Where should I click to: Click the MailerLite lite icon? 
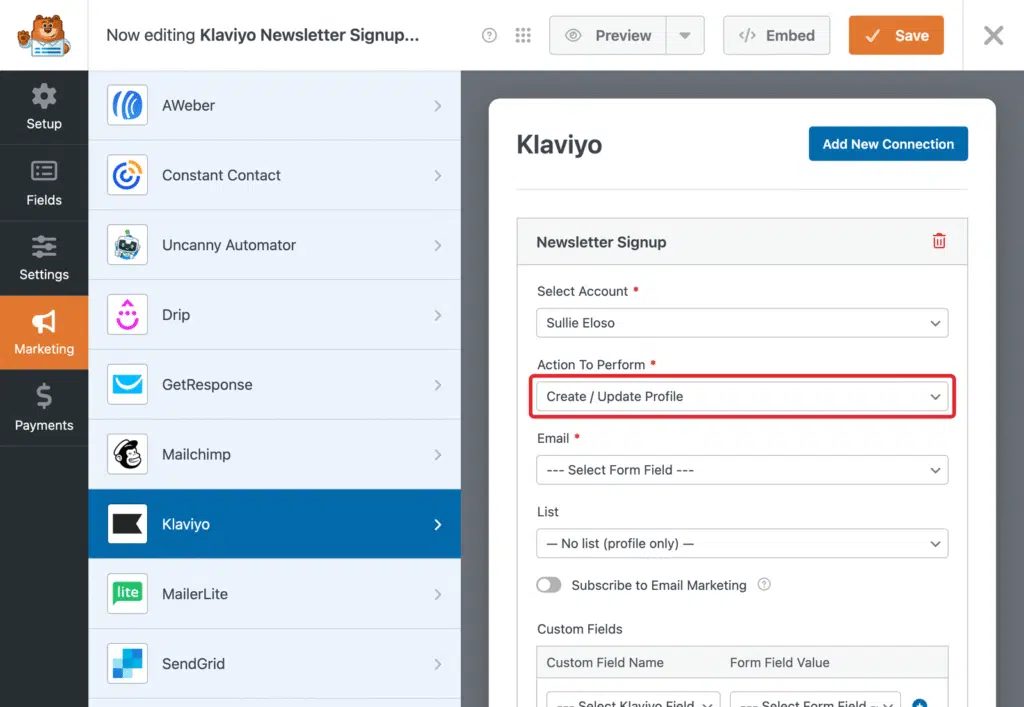coord(127,594)
